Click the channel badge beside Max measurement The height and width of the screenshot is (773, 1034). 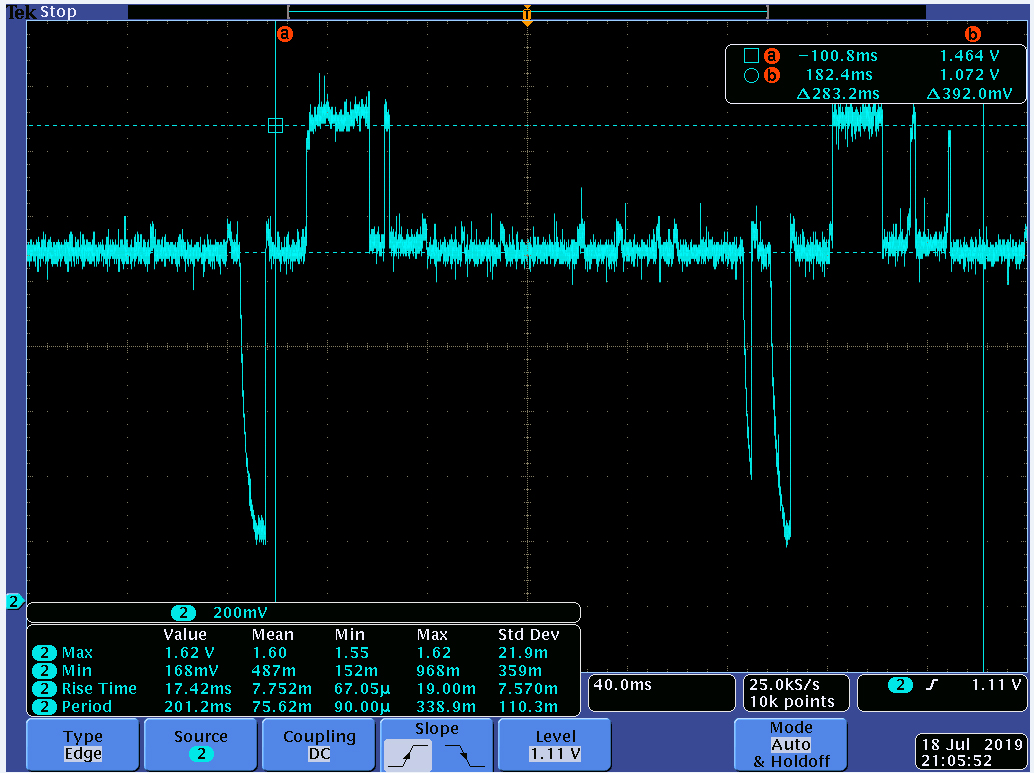tap(44, 653)
